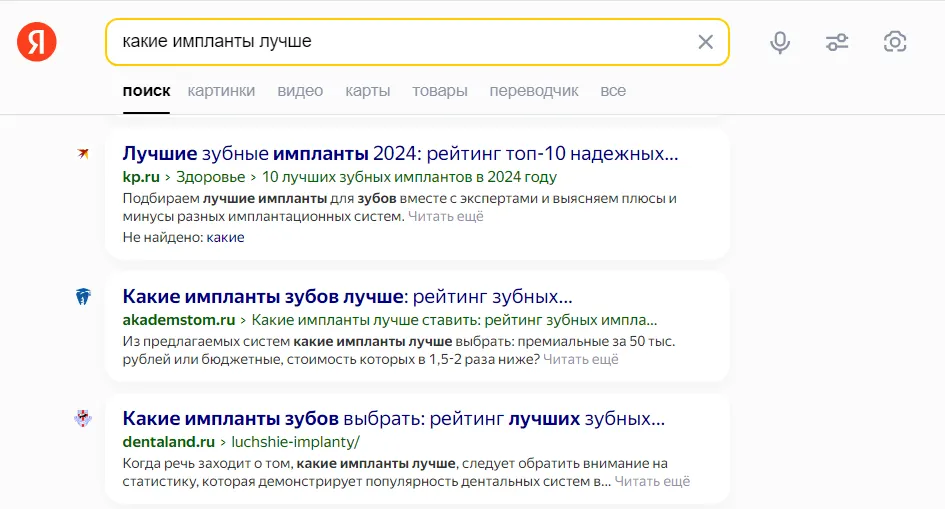Open the "все" services tab
Image resolution: width=945 pixels, height=509 pixels.
coord(613,91)
